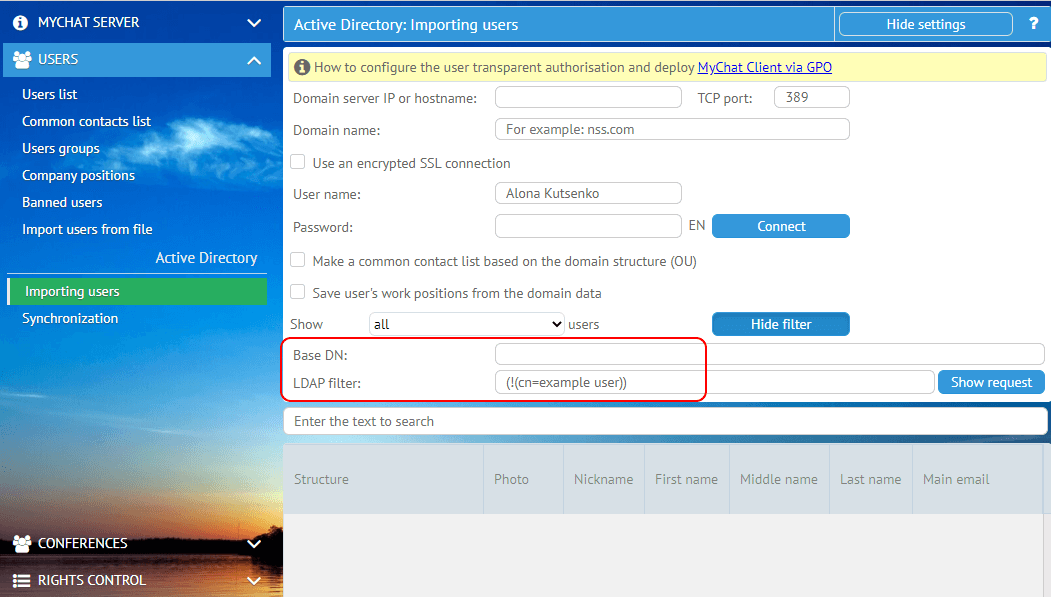
Task: Click the Hide settings button
Action: [x=925, y=24]
